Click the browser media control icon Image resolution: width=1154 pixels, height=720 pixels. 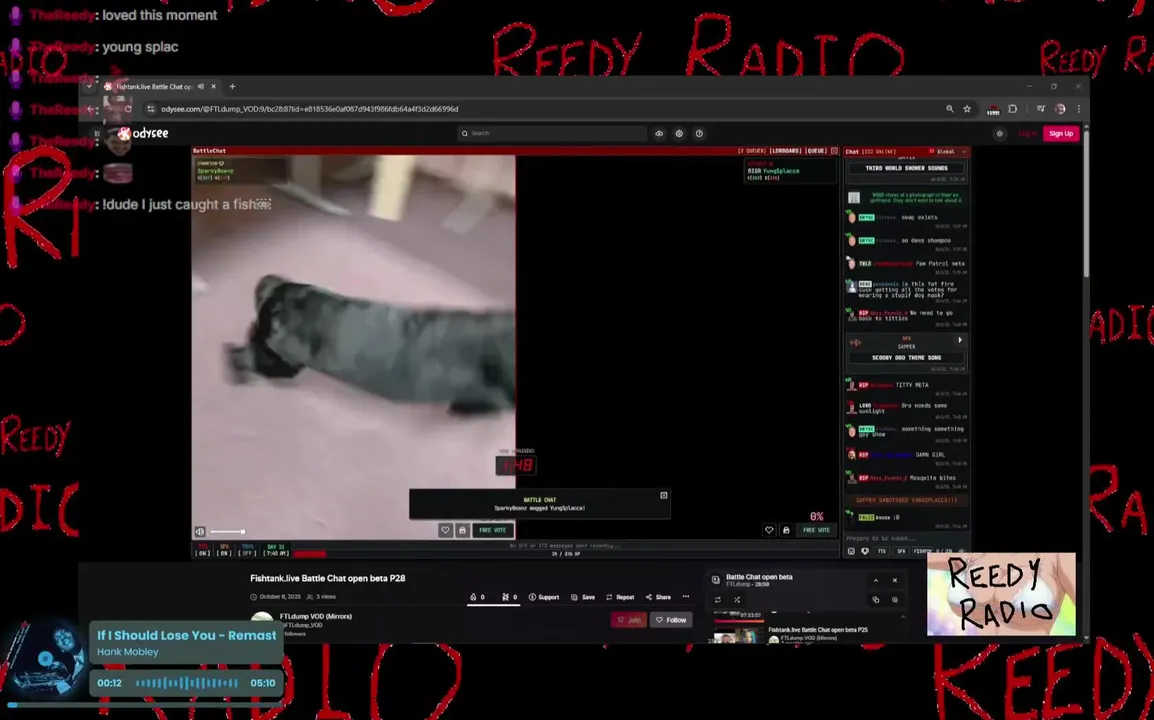tap(1041, 109)
